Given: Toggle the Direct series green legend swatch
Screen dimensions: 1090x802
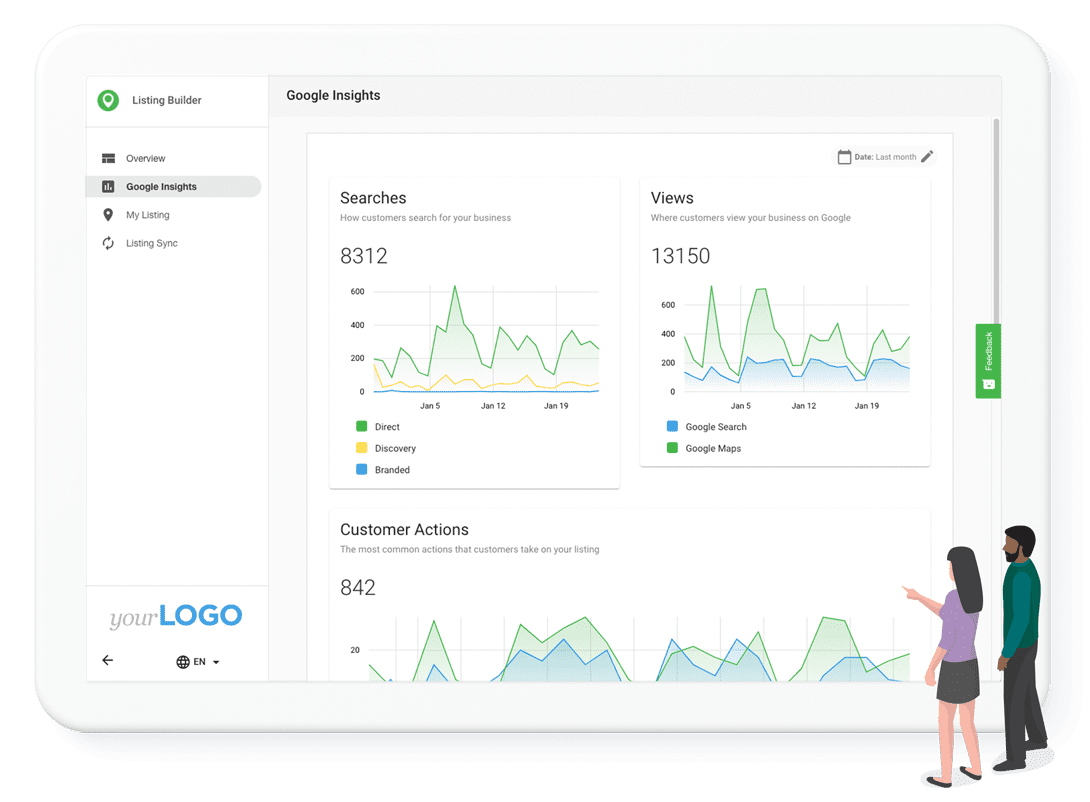Looking at the screenshot, I should click(x=361, y=426).
